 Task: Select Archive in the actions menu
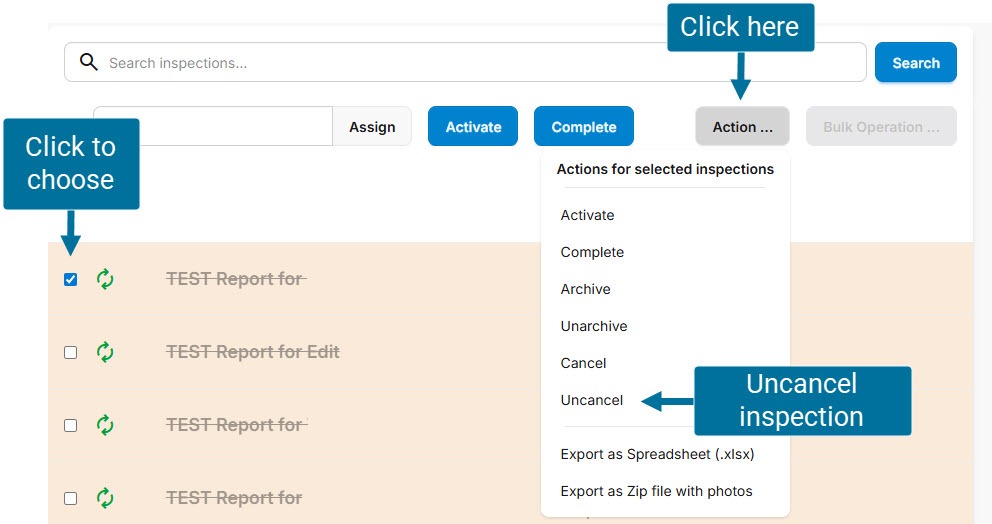pos(586,289)
